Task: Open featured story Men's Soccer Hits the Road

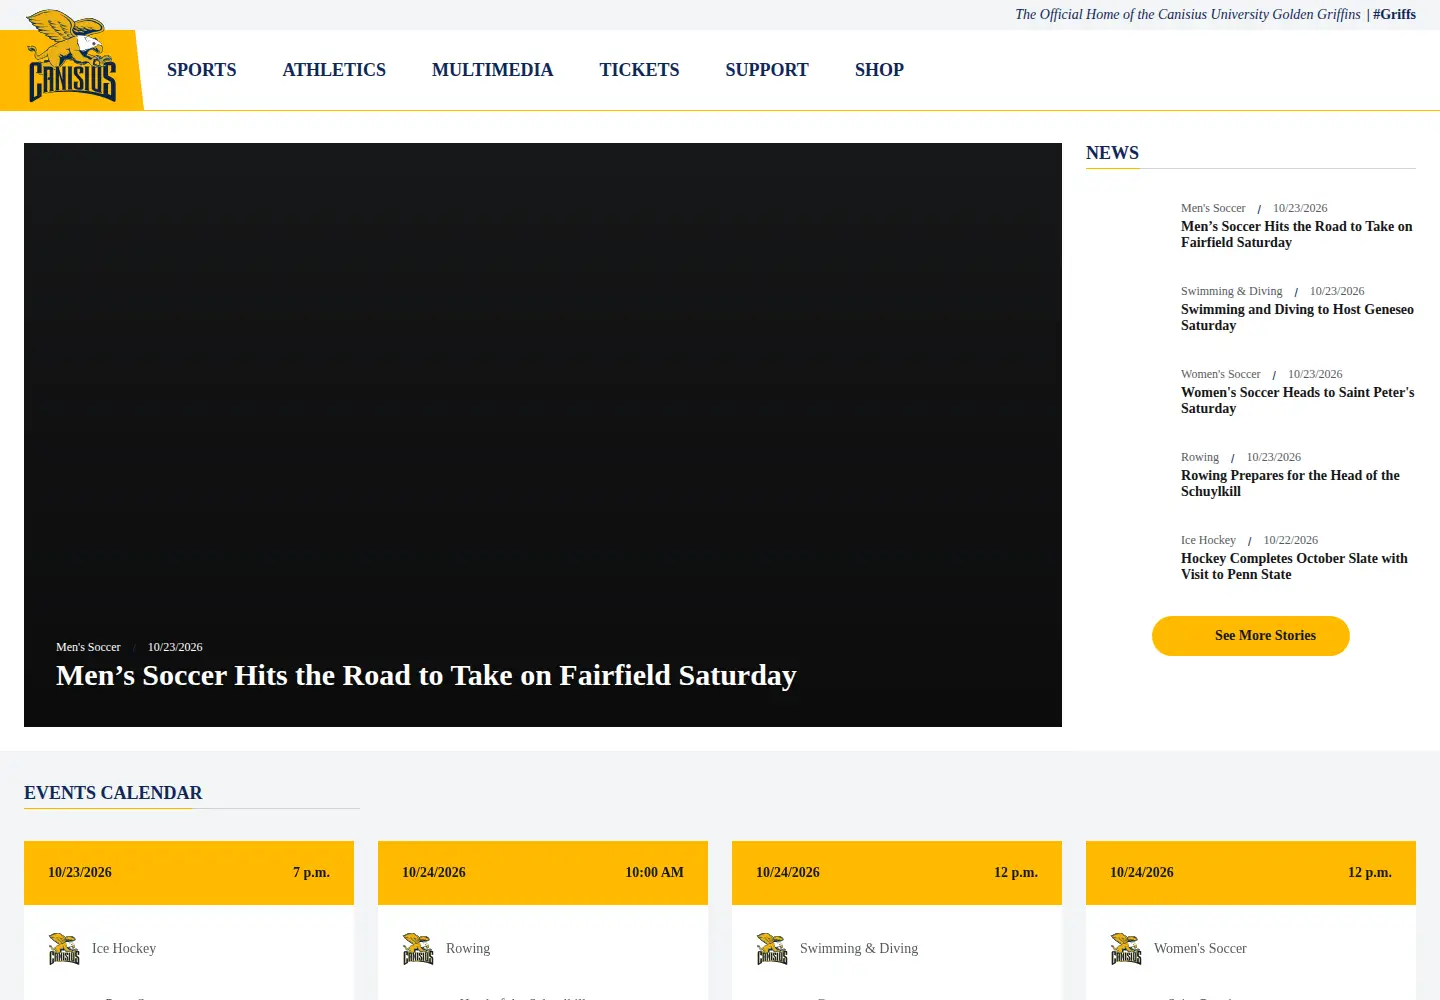Action: tap(426, 676)
